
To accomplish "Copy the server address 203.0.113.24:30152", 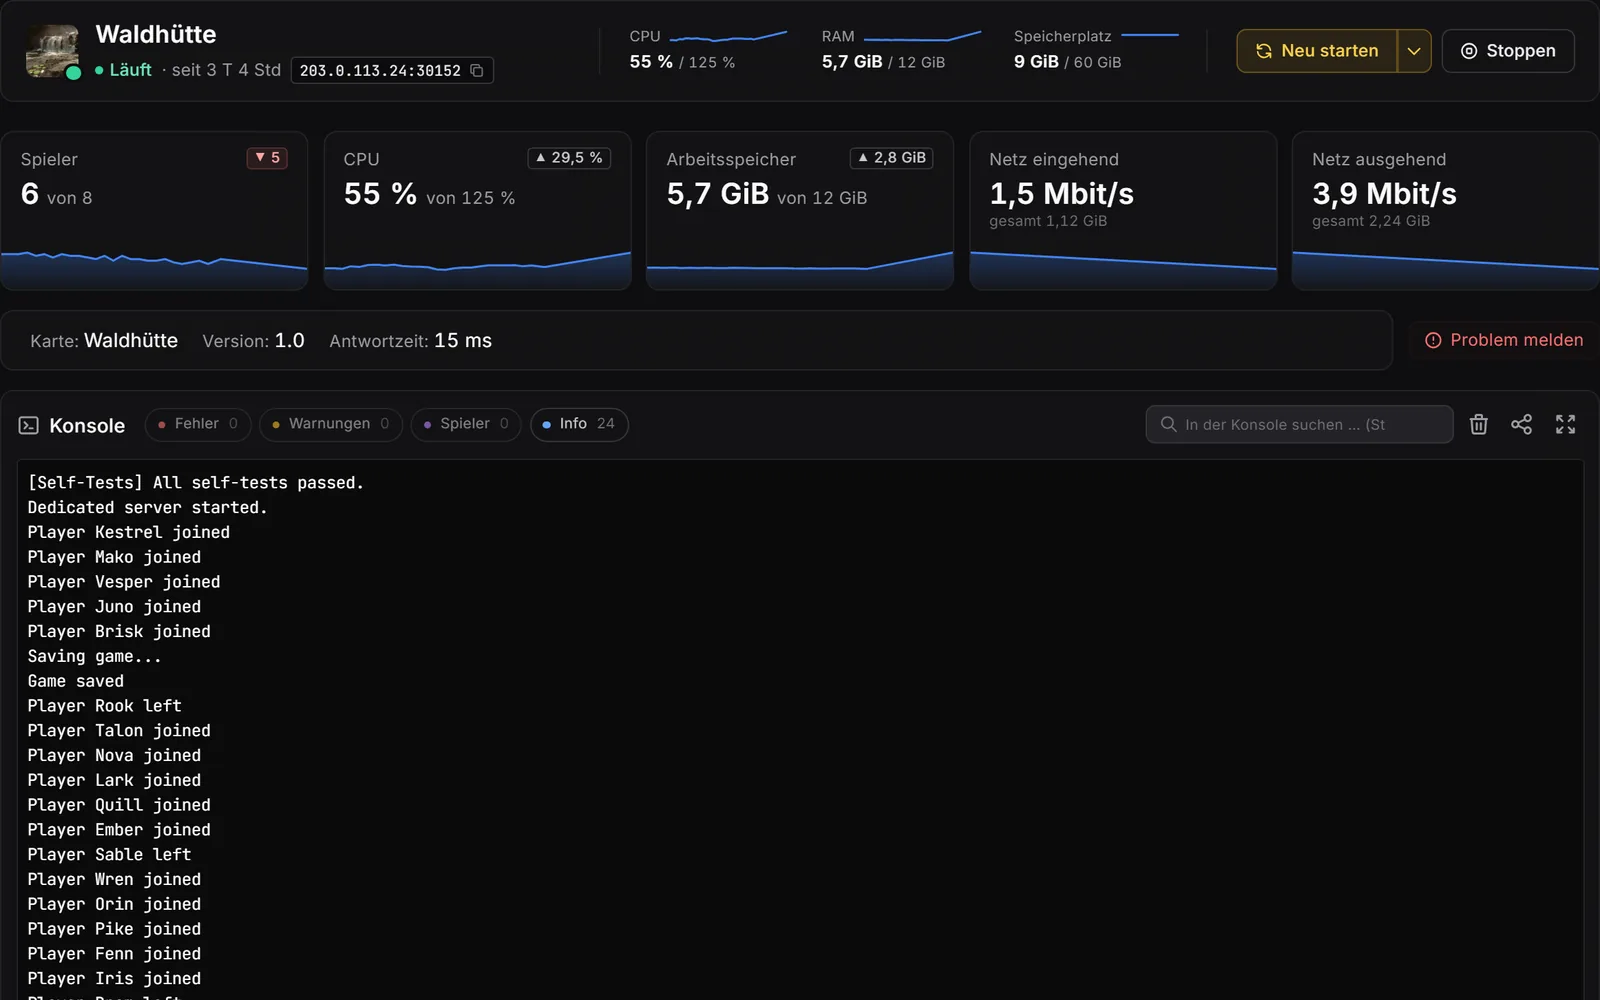I will 477,70.
